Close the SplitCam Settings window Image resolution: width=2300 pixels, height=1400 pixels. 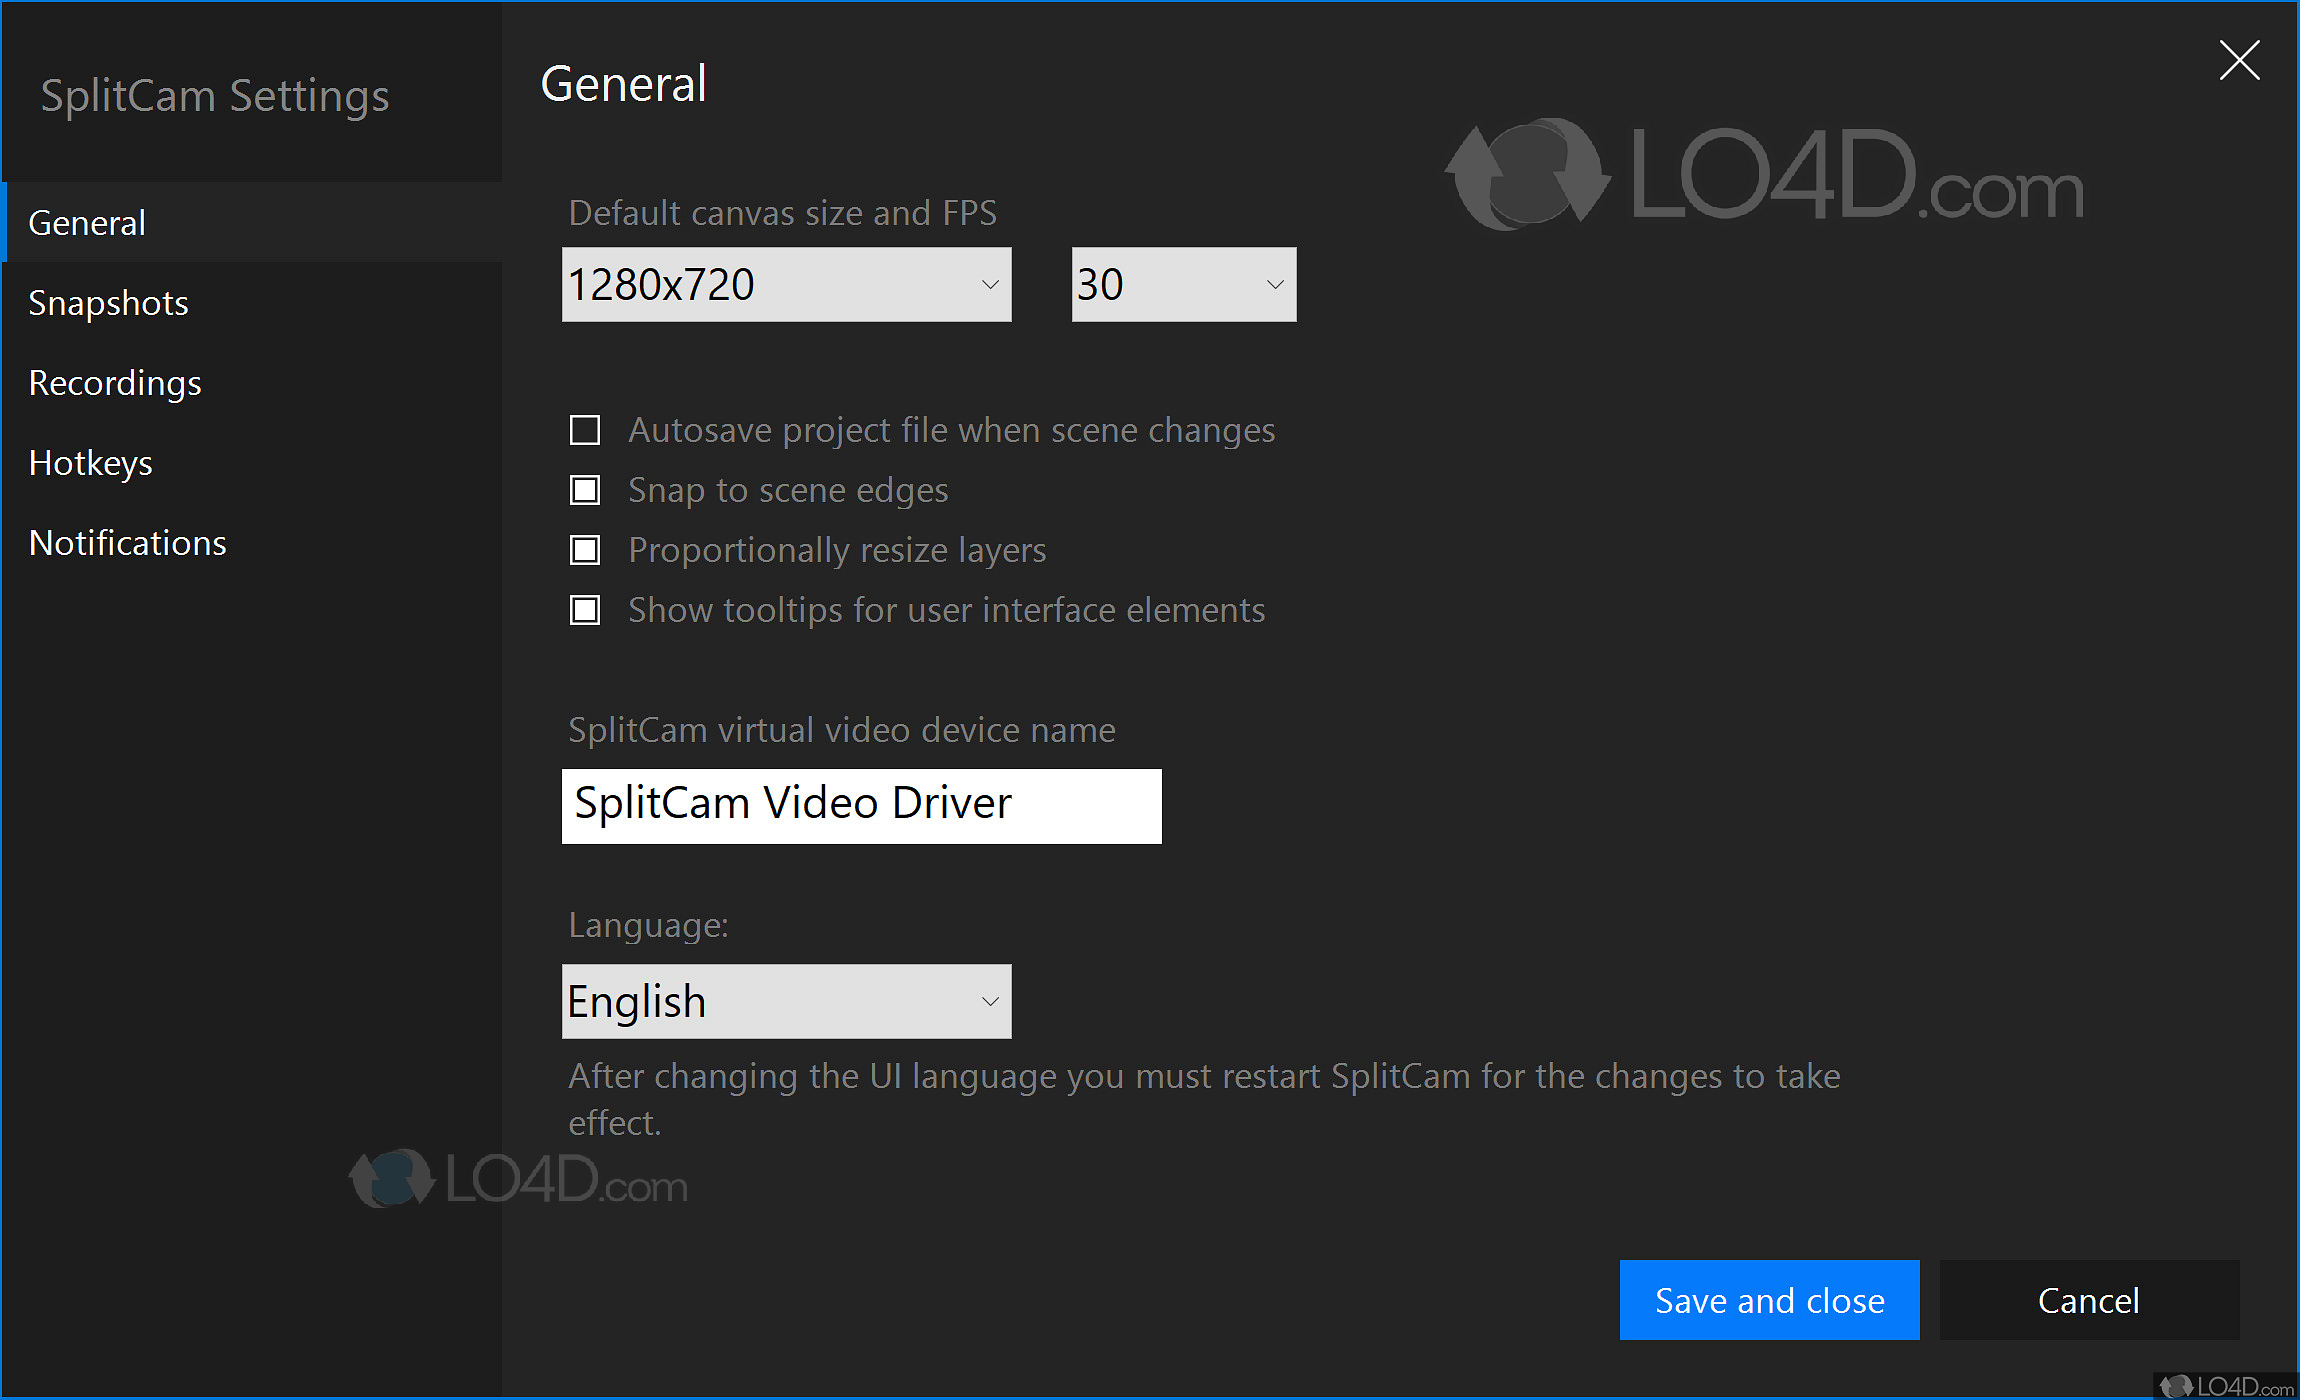2239,61
